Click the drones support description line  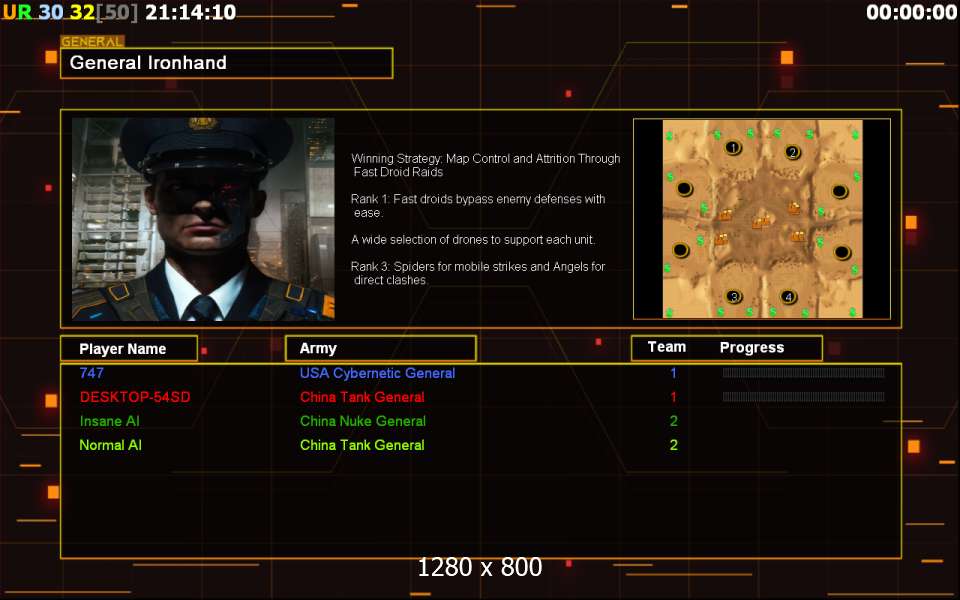(473, 240)
